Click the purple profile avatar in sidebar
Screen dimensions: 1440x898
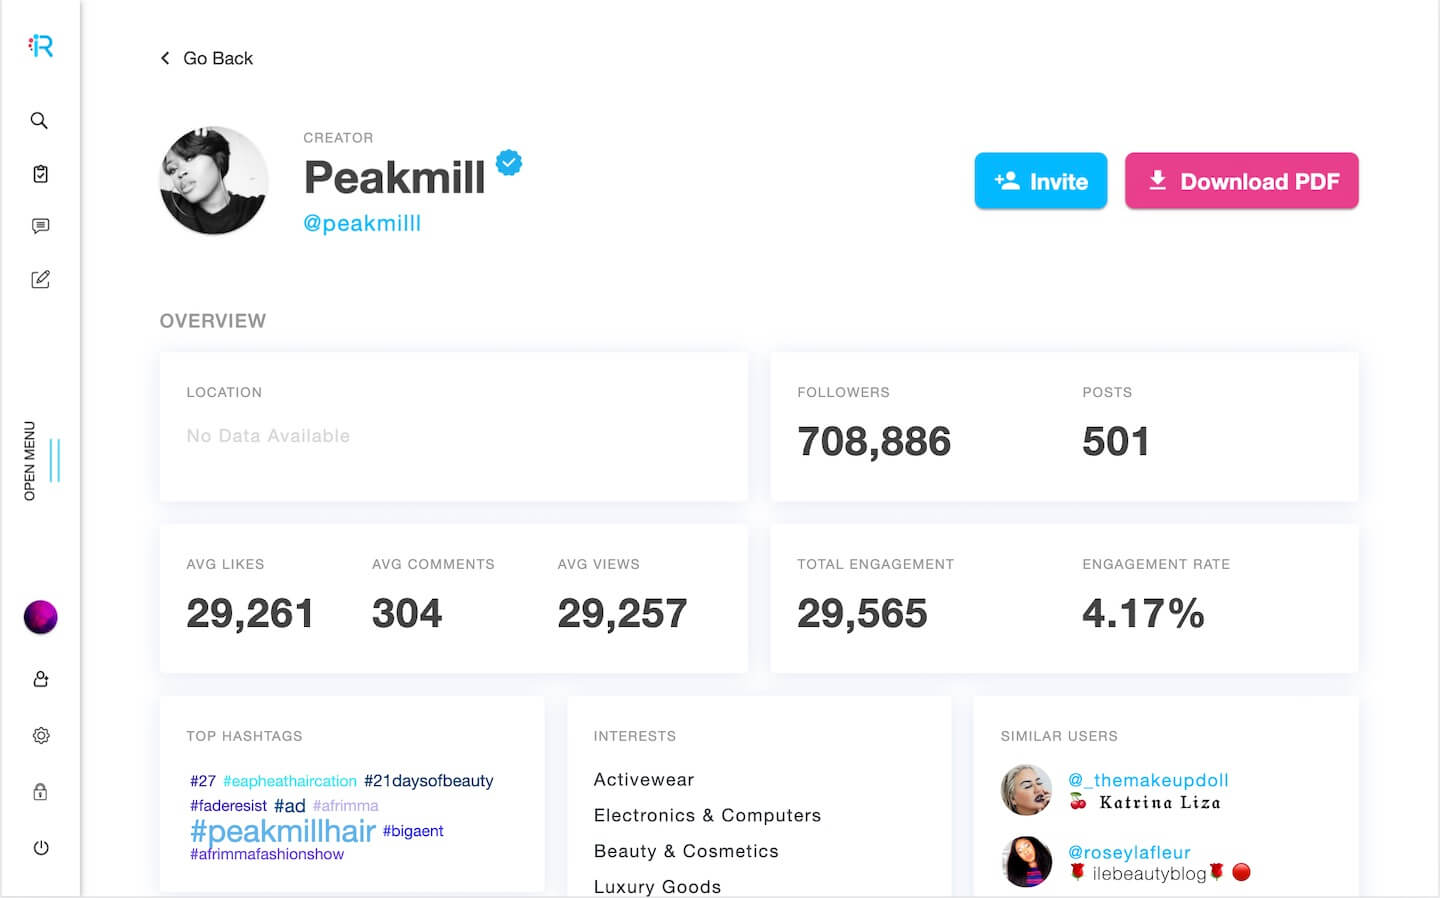pos(40,617)
